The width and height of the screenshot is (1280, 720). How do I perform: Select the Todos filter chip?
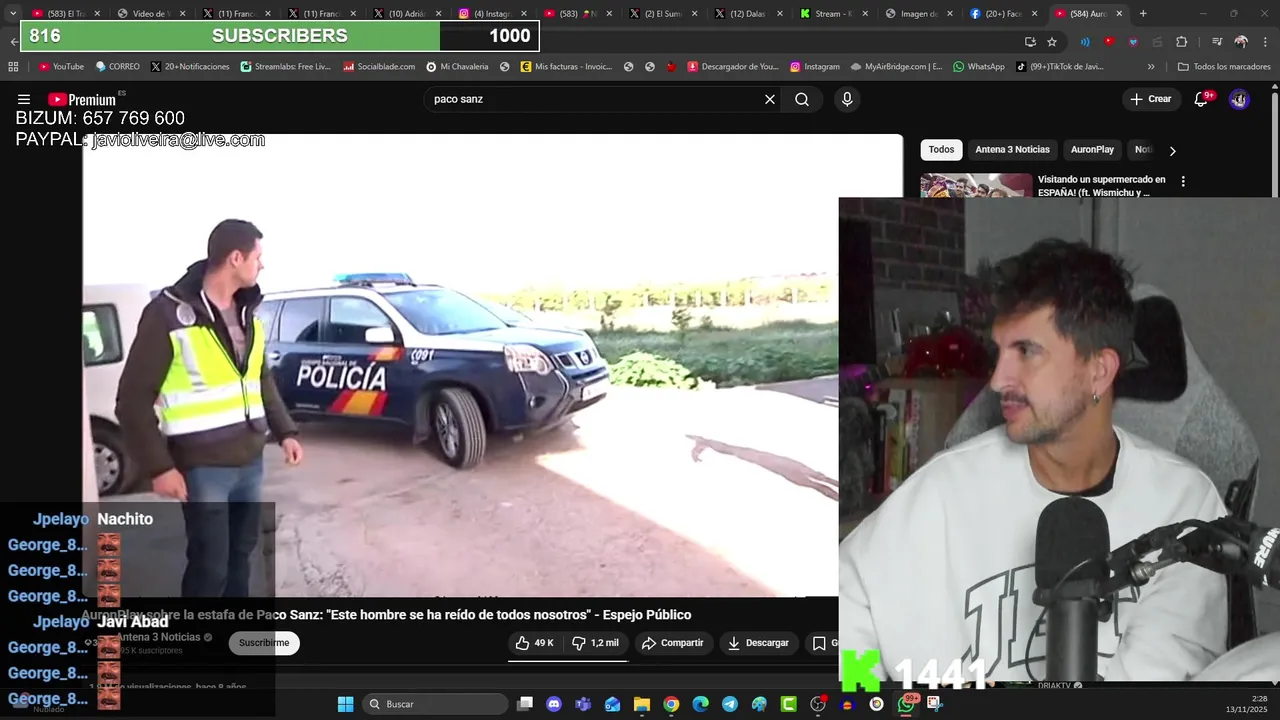941,150
